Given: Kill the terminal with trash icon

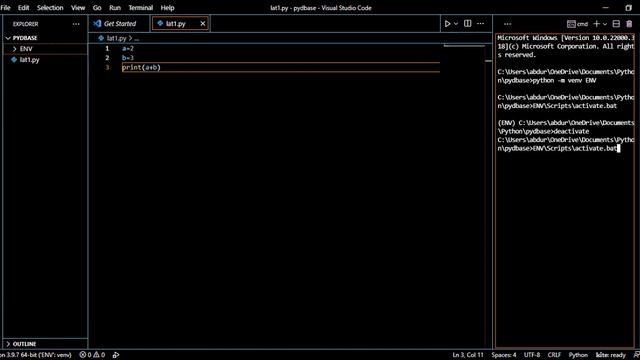Looking at the screenshot, I should 629,24.
